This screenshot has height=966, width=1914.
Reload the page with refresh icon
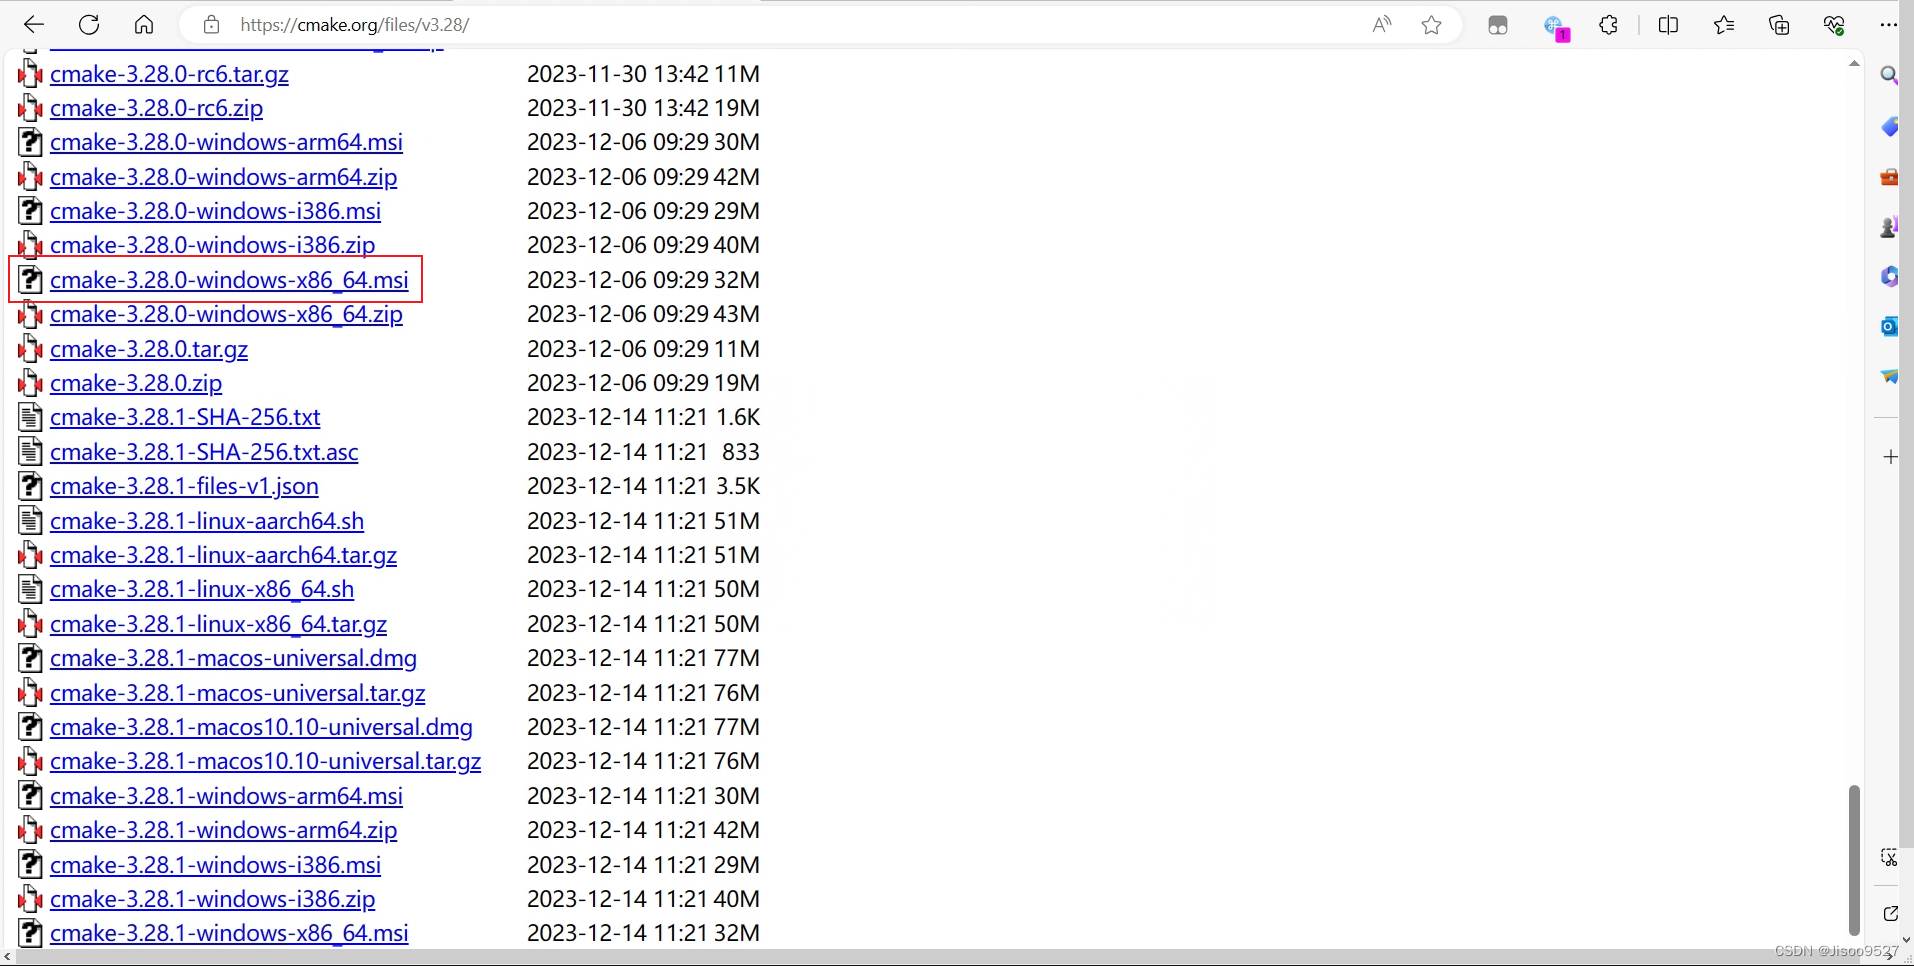(x=89, y=25)
